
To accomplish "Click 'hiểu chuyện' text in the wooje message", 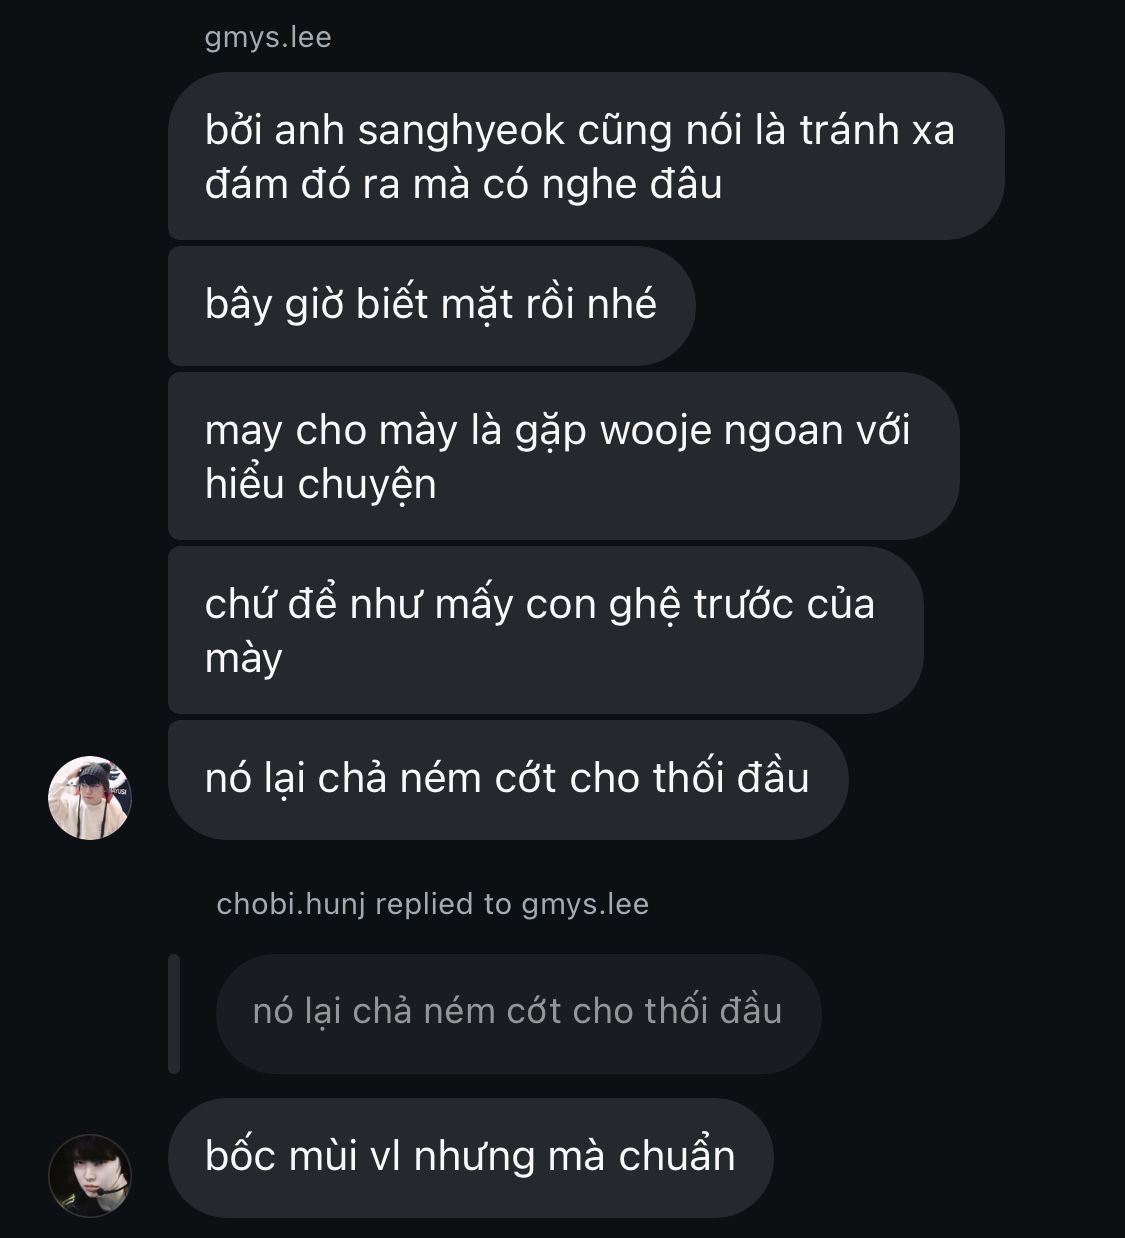I will 321,485.
